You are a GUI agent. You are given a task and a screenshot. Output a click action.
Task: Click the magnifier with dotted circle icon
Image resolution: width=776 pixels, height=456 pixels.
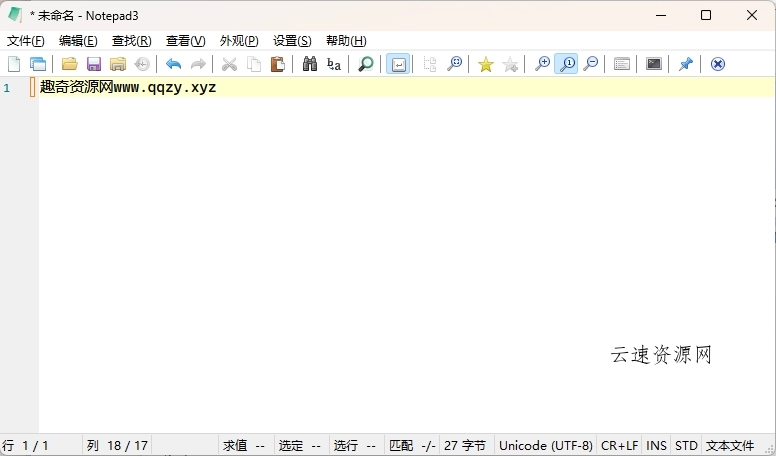[x=454, y=64]
